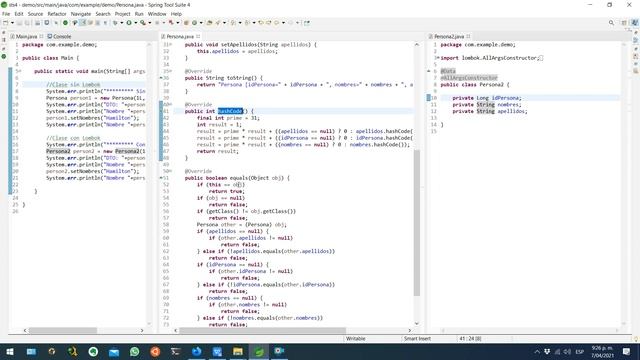640x360 pixels.
Task: Click the highlighted hashCode method name
Action: [x=230, y=111]
